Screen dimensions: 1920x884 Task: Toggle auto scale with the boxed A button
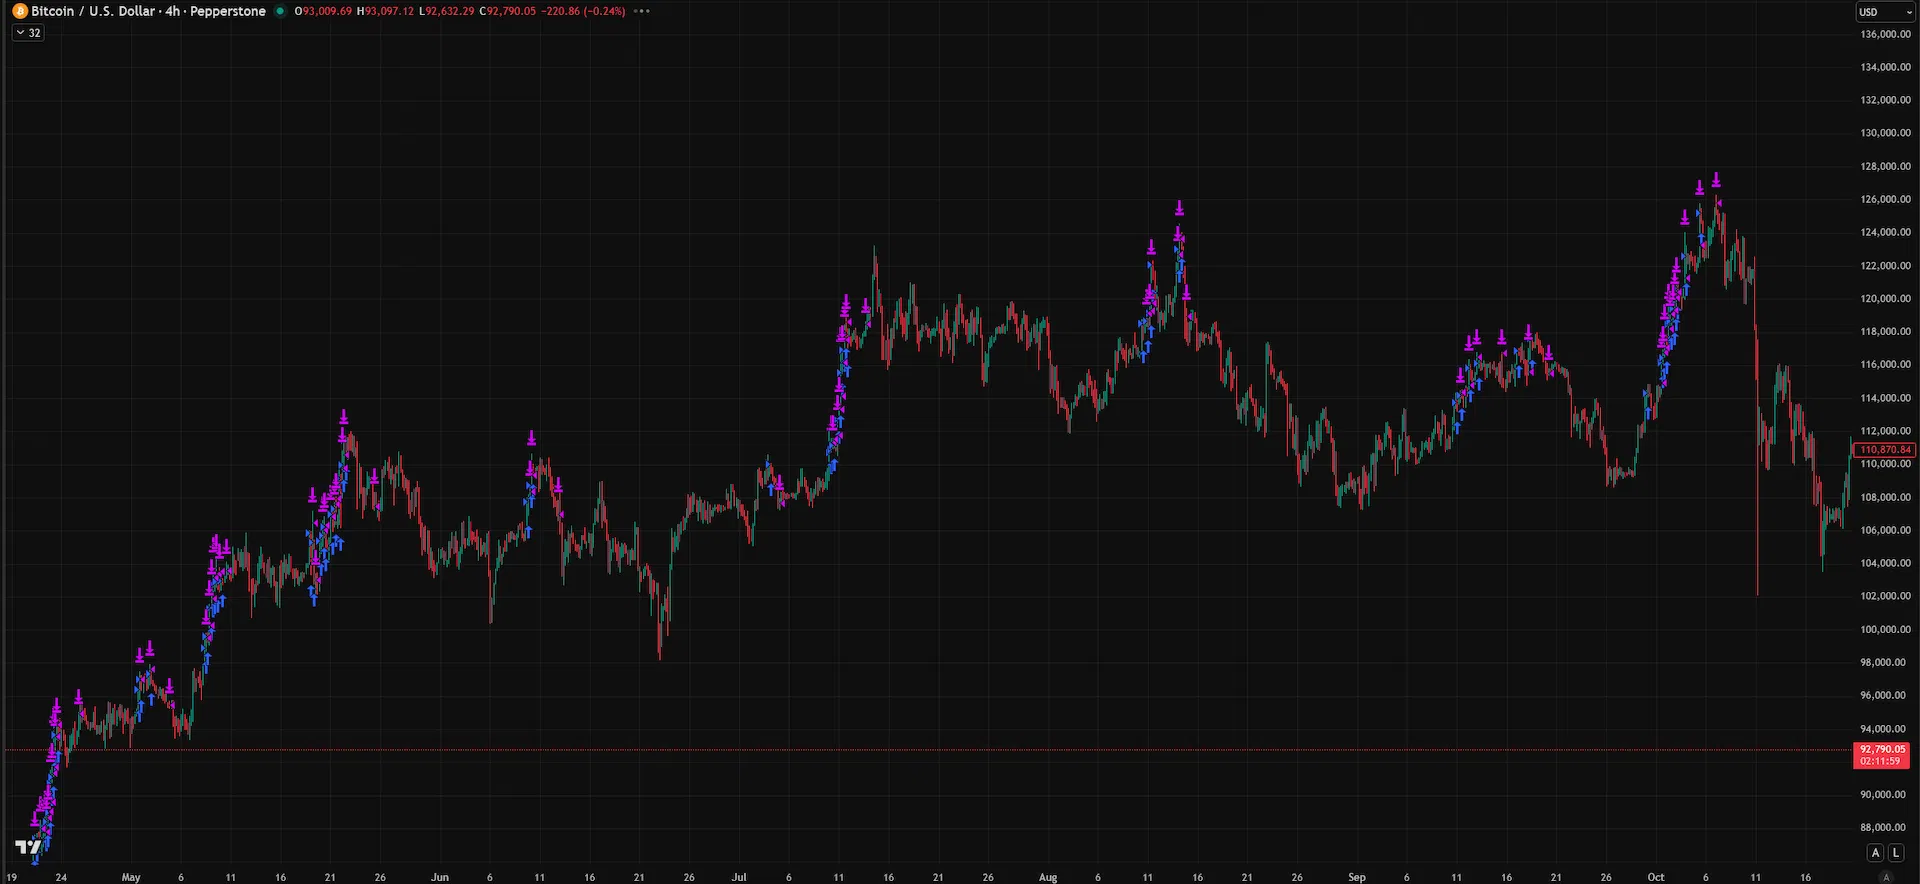pos(1876,853)
